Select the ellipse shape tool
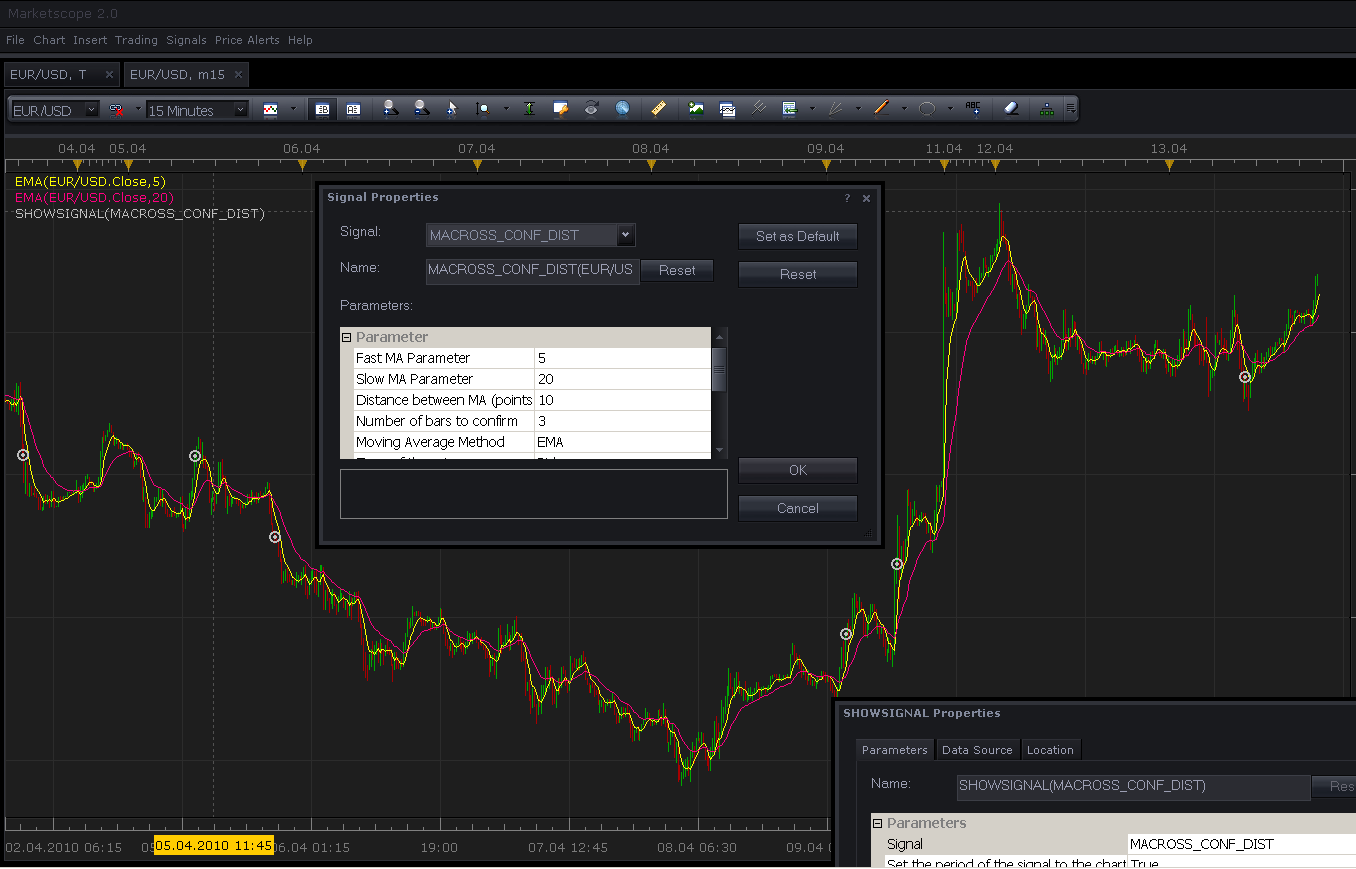The width and height of the screenshot is (1356, 869). [x=927, y=108]
